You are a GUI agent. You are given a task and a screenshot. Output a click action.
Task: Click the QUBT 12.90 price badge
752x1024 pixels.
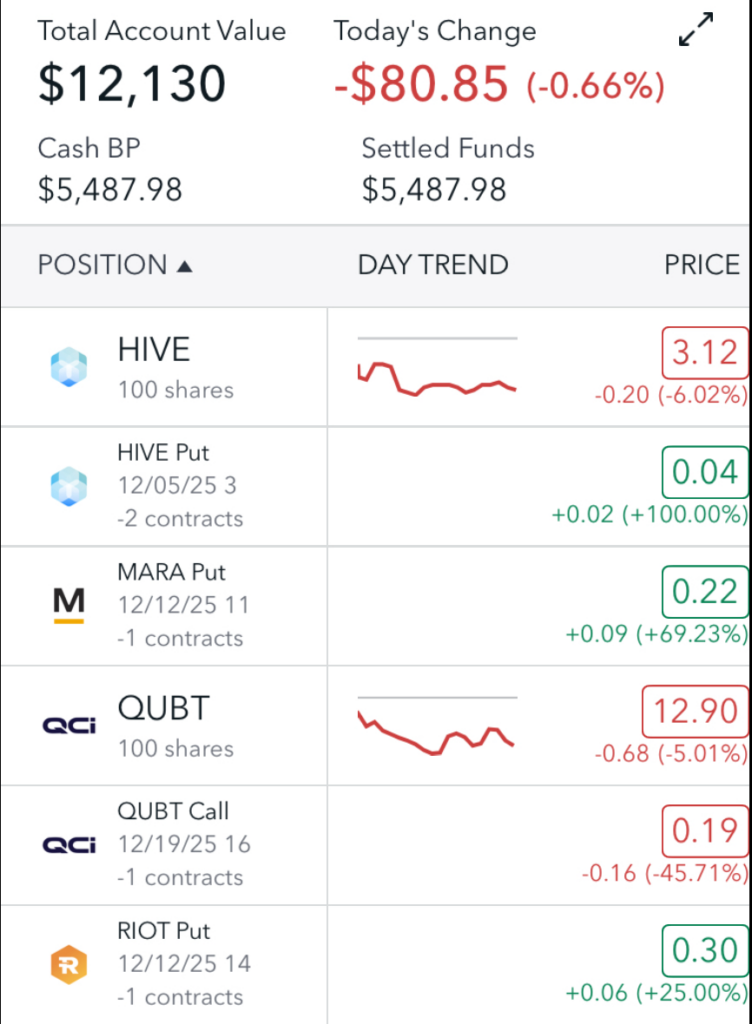point(695,712)
